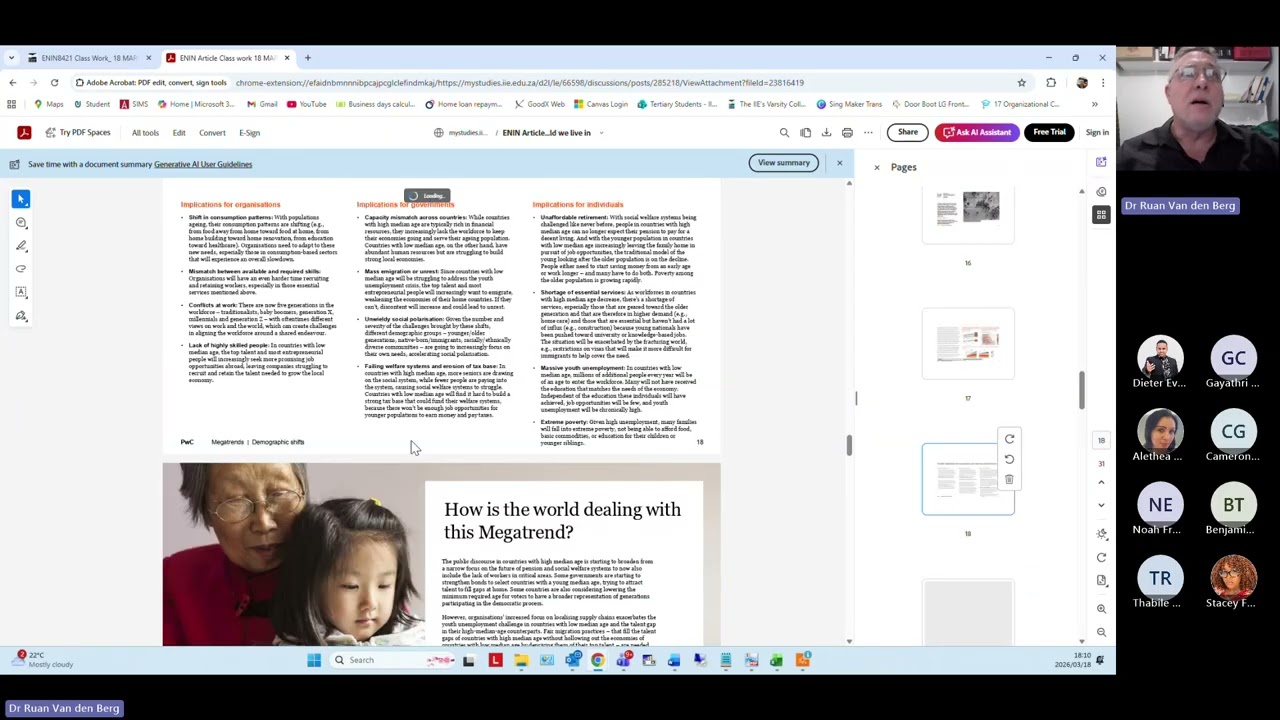Open comments panel icon on right rail
Image resolution: width=1280 pixels, height=720 pixels.
tap(1101, 191)
